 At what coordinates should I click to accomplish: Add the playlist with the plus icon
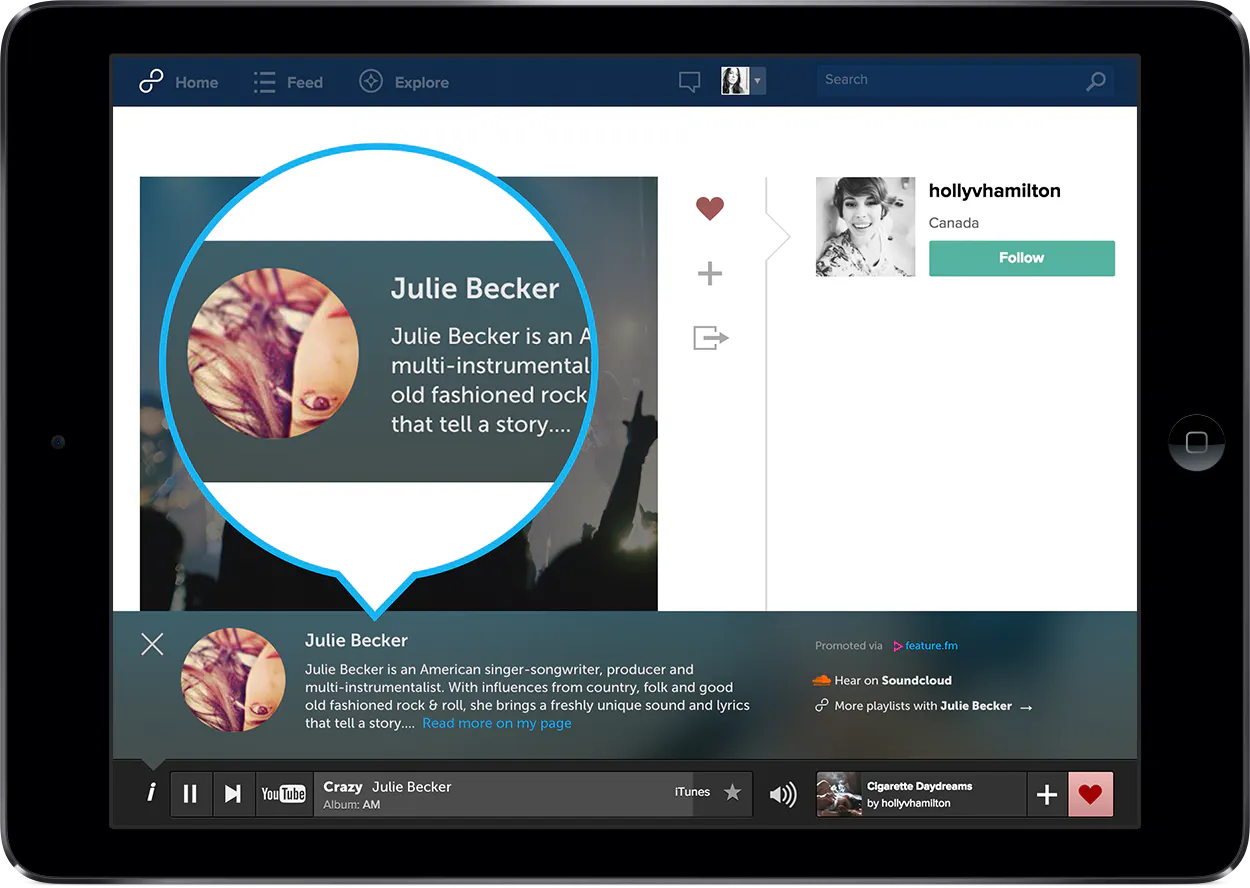coord(710,273)
